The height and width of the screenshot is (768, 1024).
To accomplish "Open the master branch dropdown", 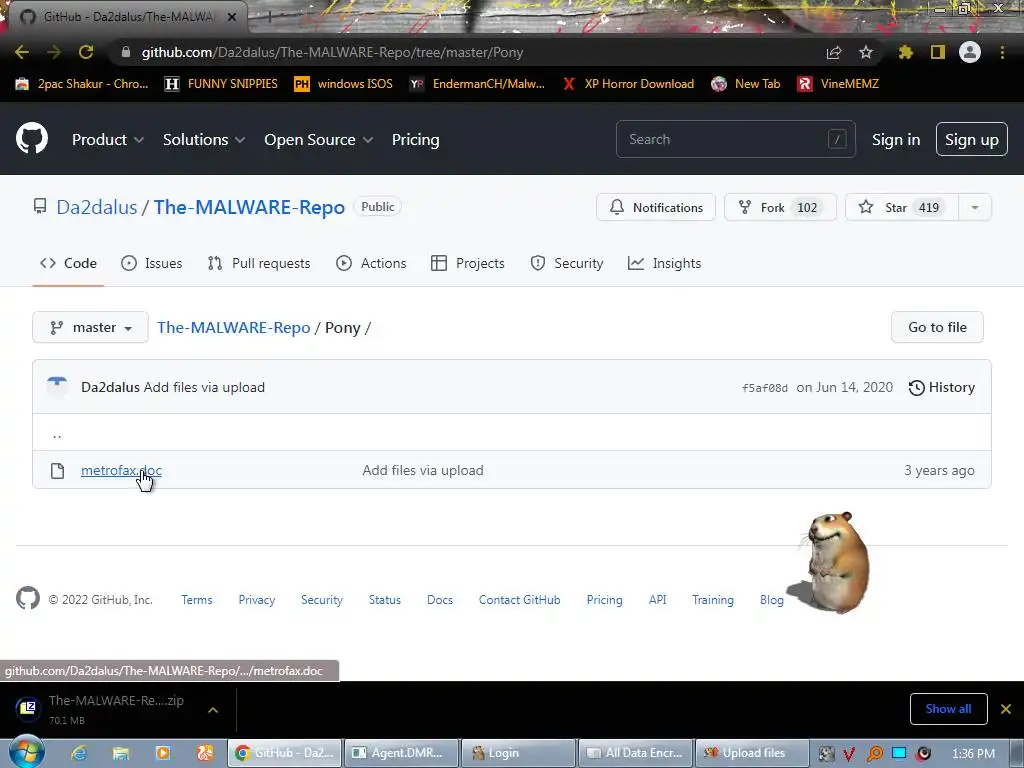I will (90, 327).
